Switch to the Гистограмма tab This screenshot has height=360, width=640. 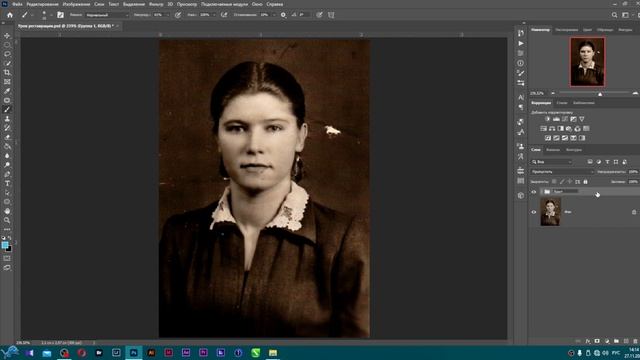click(x=566, y=30)
